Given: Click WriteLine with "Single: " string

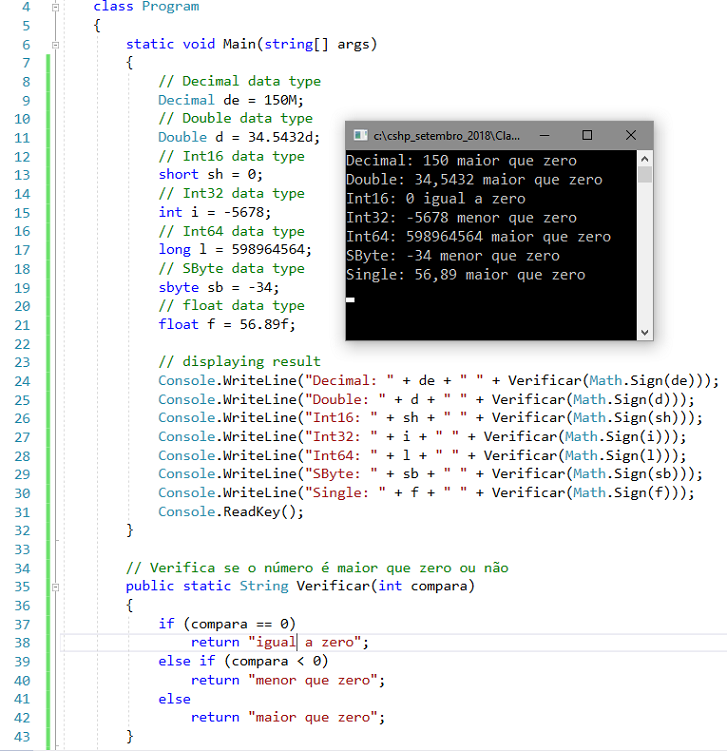Looking at the screenshot, I should (426, 493).
